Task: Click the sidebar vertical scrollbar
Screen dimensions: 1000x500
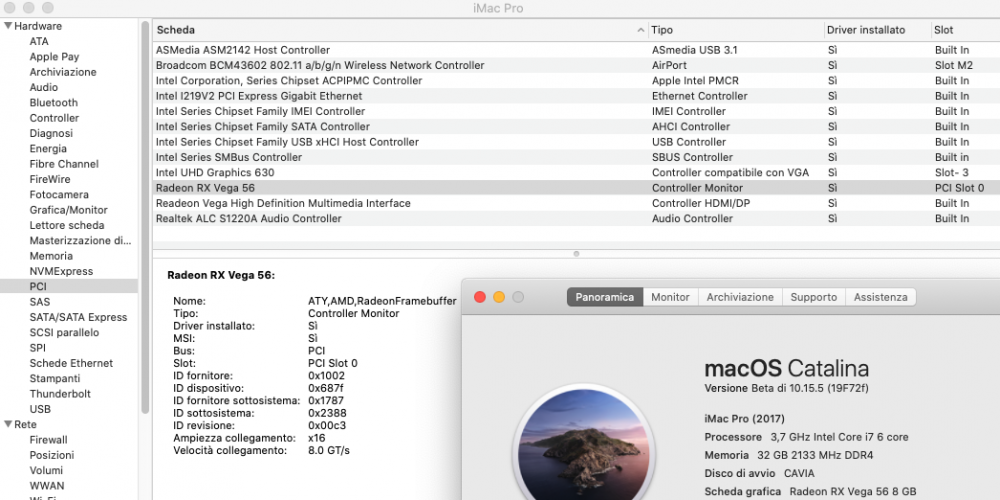Action: [145, 217]
